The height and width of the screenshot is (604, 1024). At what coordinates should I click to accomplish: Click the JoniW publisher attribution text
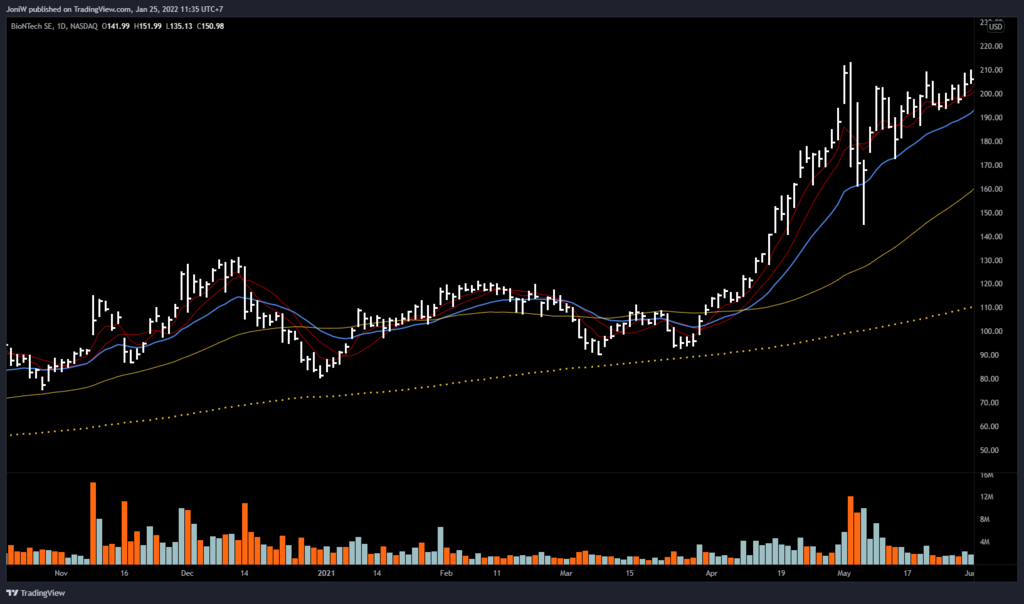pyautogui.click(x=26, y=9)
